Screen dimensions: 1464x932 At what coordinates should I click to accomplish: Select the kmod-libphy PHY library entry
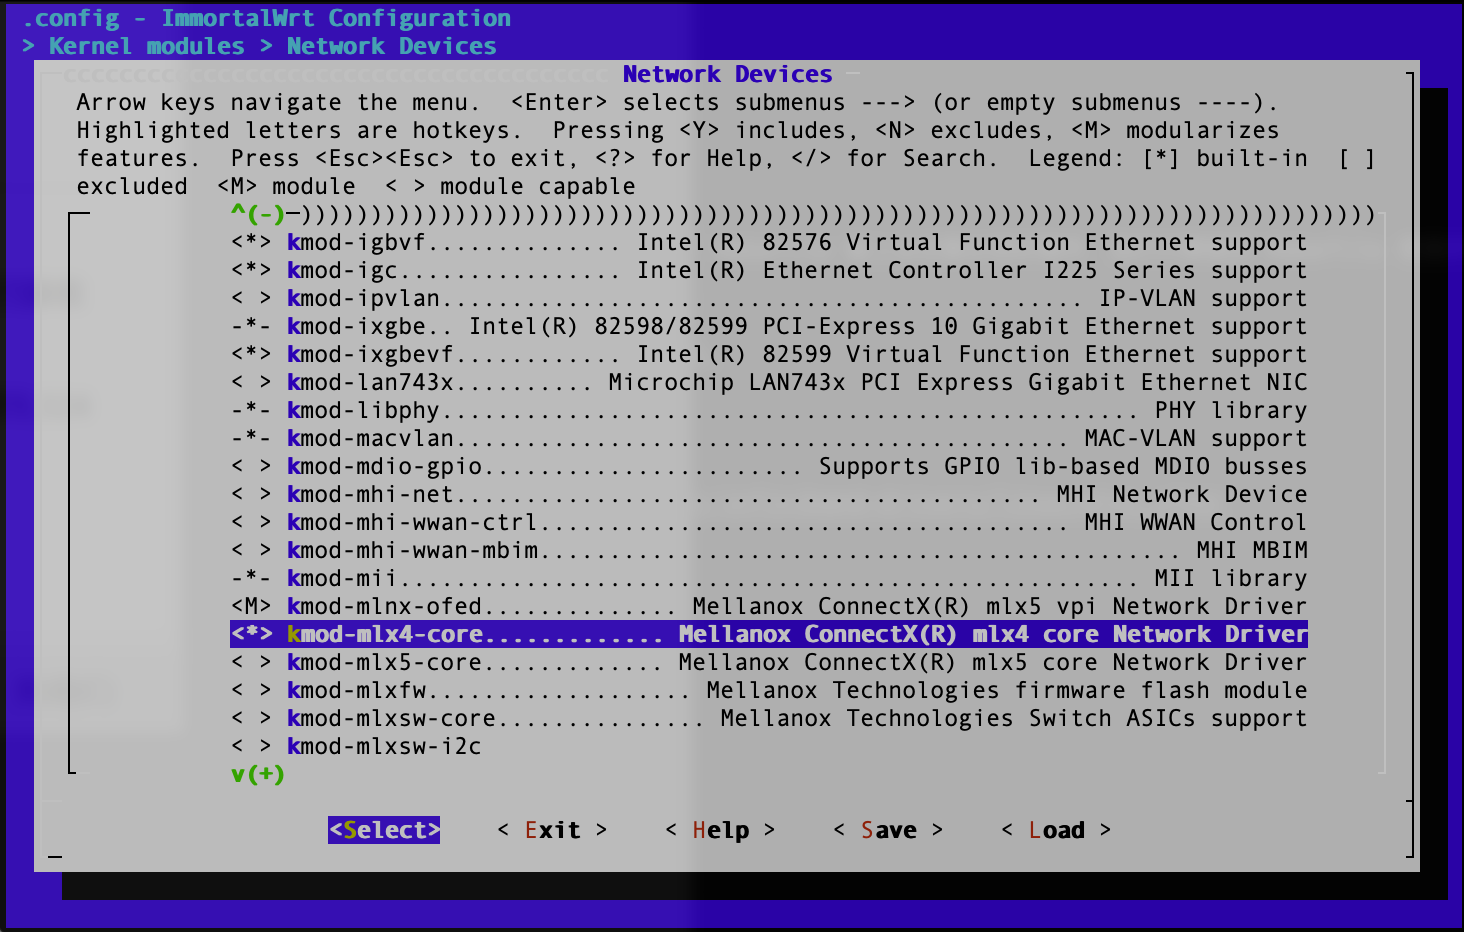coord(769,410)
